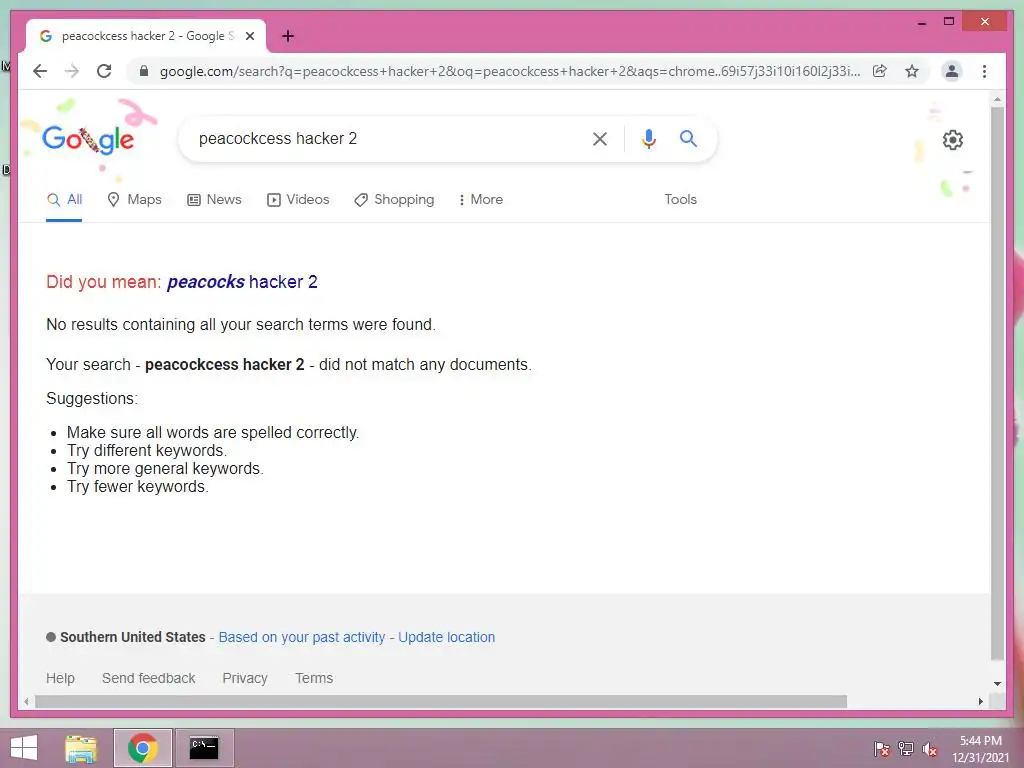Open the Help footer link
Image resolution: width=1024 pixels, height=768 pixels.
60,679
